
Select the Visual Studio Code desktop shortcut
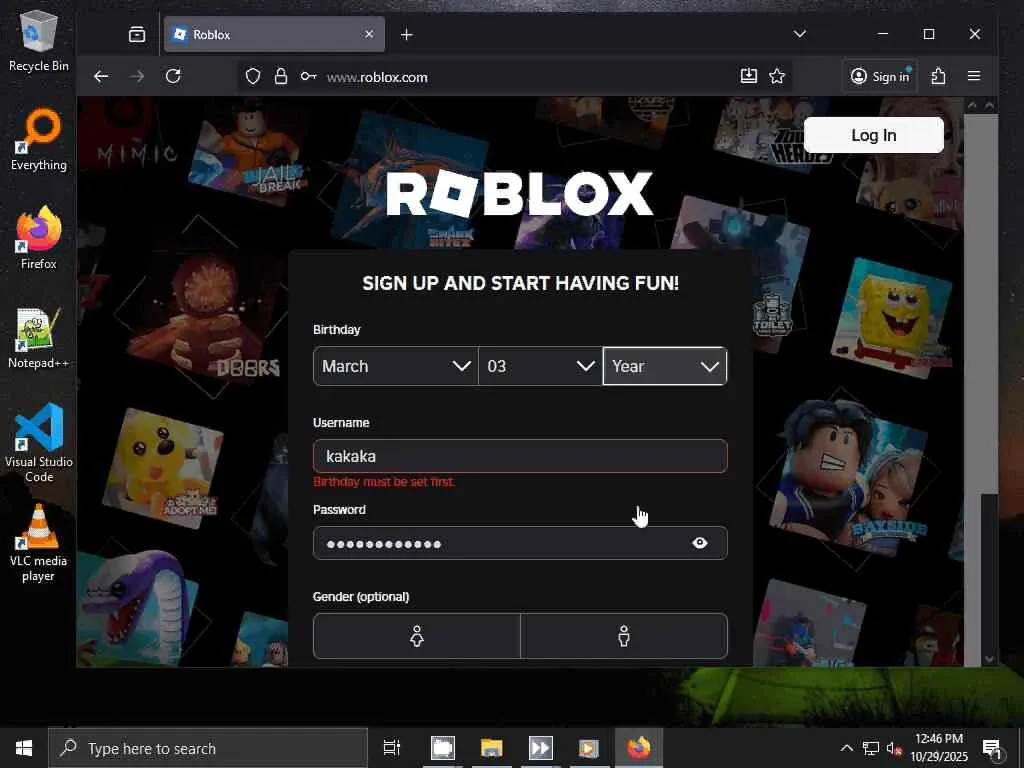[x=39, y=443]
